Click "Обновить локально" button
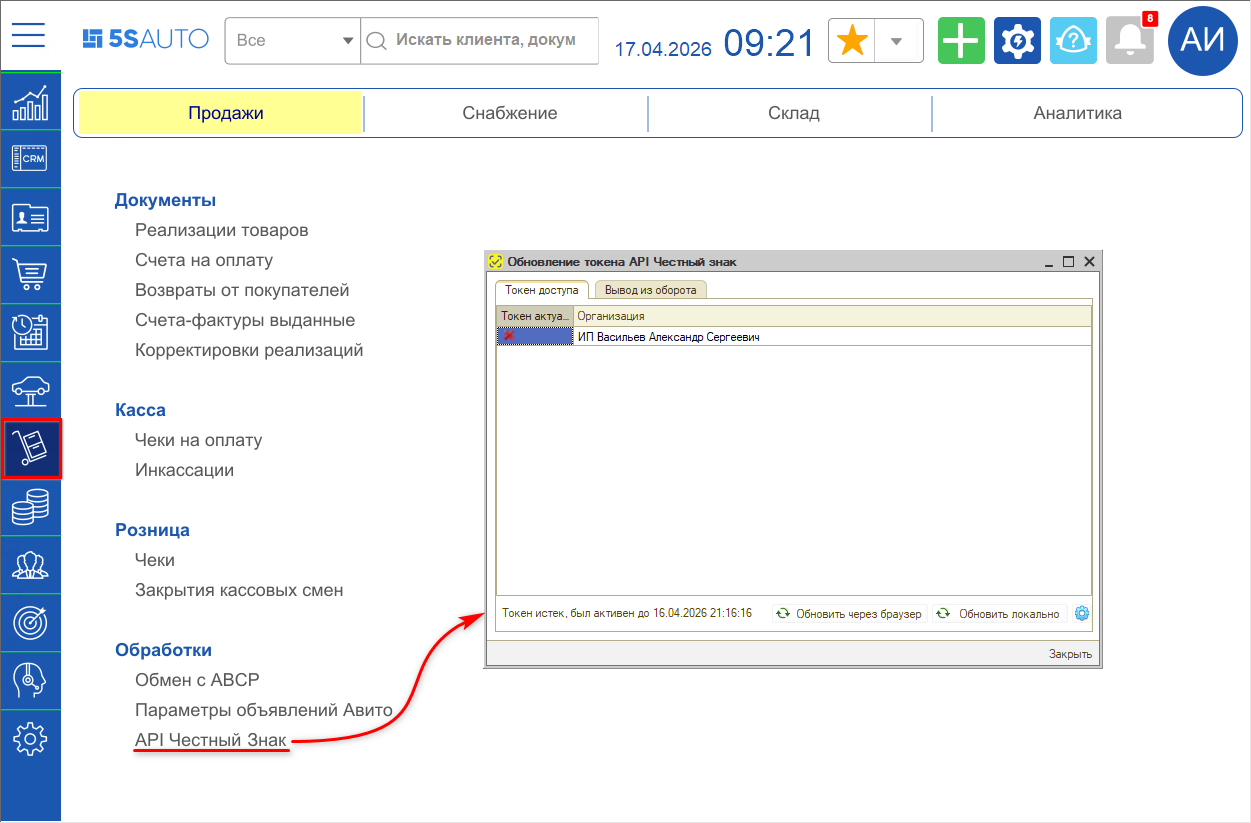The image size is (1251, 823). click(x=999, y=613)
